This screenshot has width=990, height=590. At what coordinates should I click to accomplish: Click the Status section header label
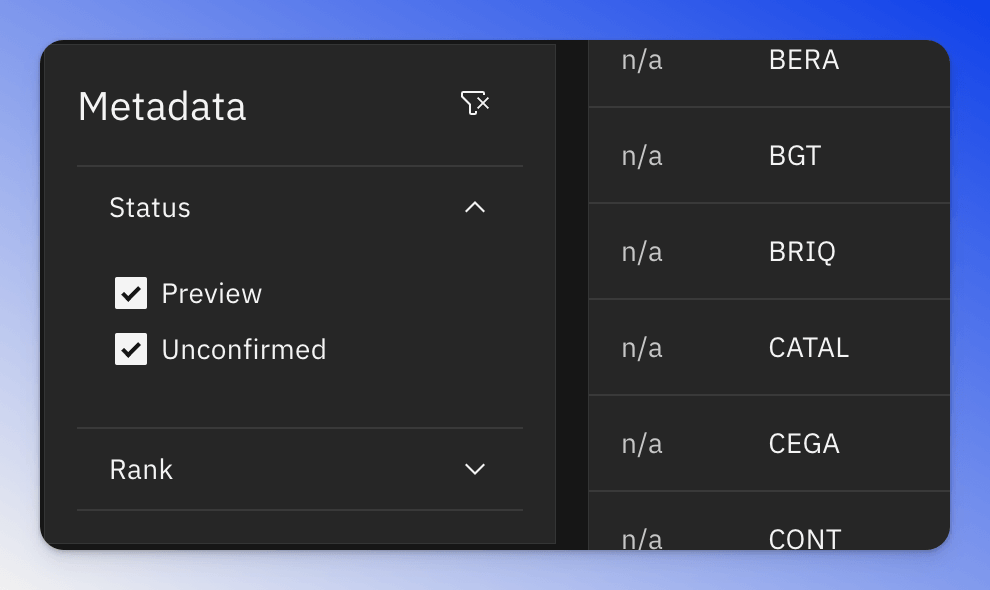click(150, 208)
